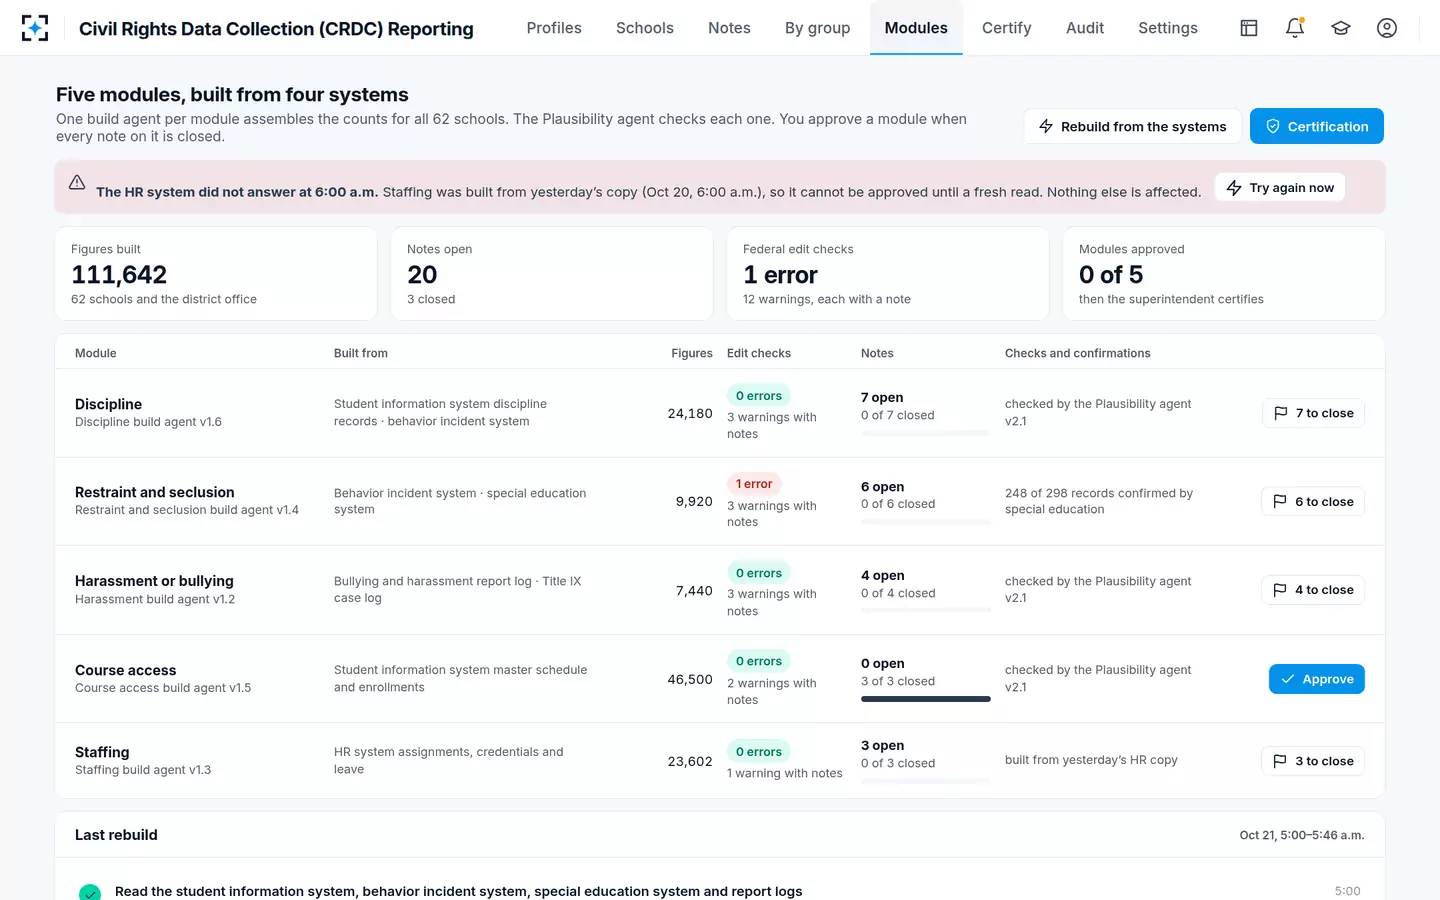Click the Last rebuild heading
This screenshot has width=1440, height=900.
[x=116, y=835]
